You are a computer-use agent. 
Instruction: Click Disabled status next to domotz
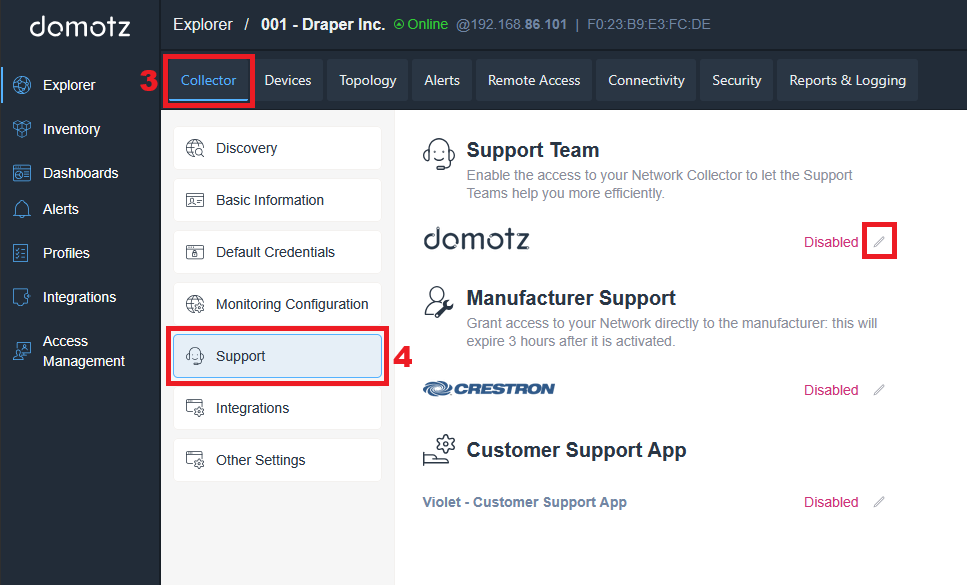tap(831, 242)
